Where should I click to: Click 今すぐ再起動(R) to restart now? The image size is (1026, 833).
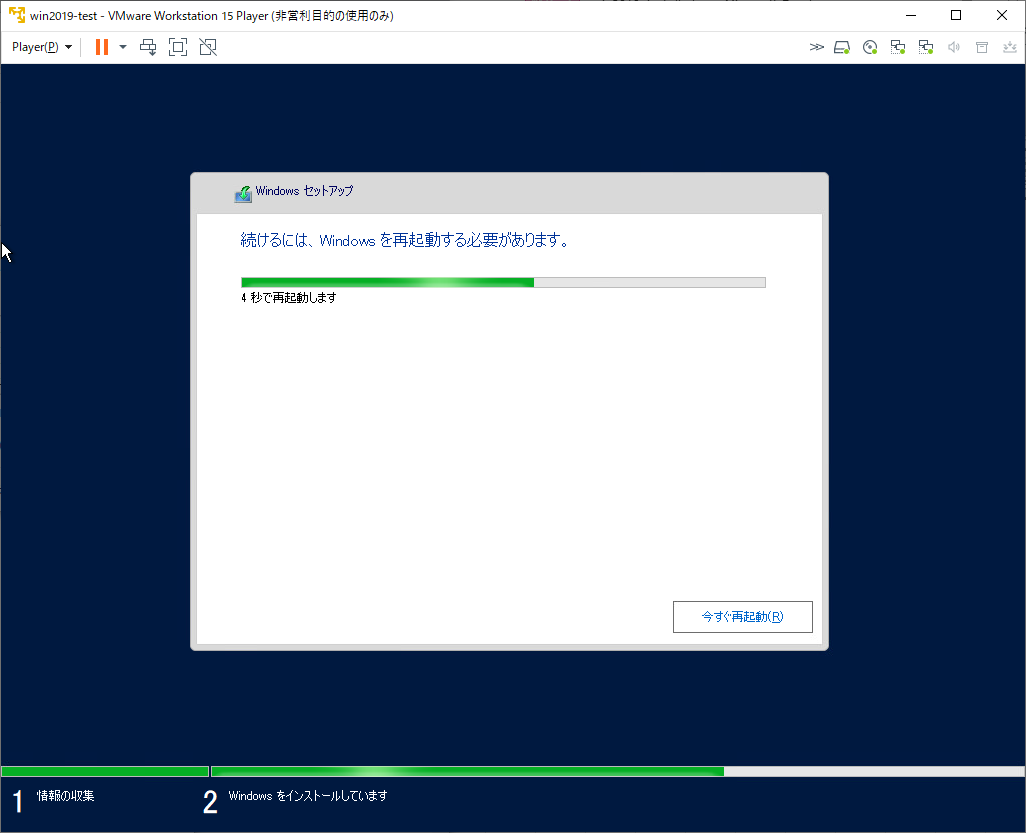click(x=742, y=616)
